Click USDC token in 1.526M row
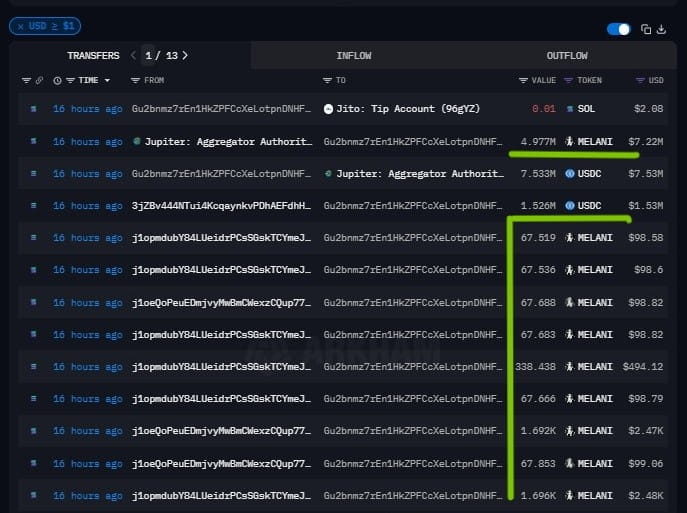This screenshot has height=513, width=687. [x=589, y=206]
